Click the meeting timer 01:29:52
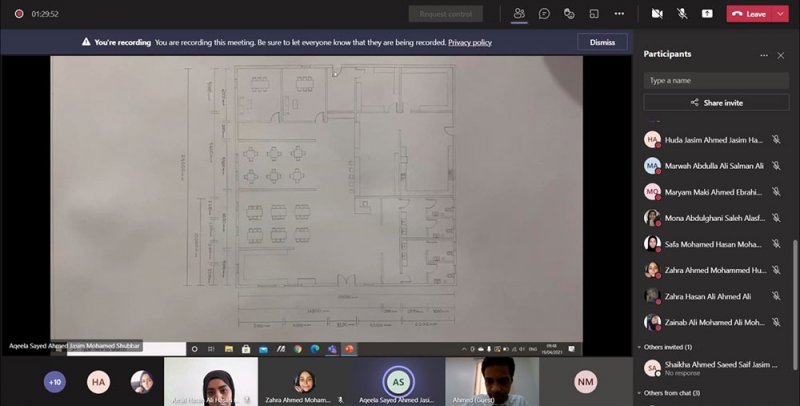The height and width of the screenshot is (406, 800). coord(45,14)
